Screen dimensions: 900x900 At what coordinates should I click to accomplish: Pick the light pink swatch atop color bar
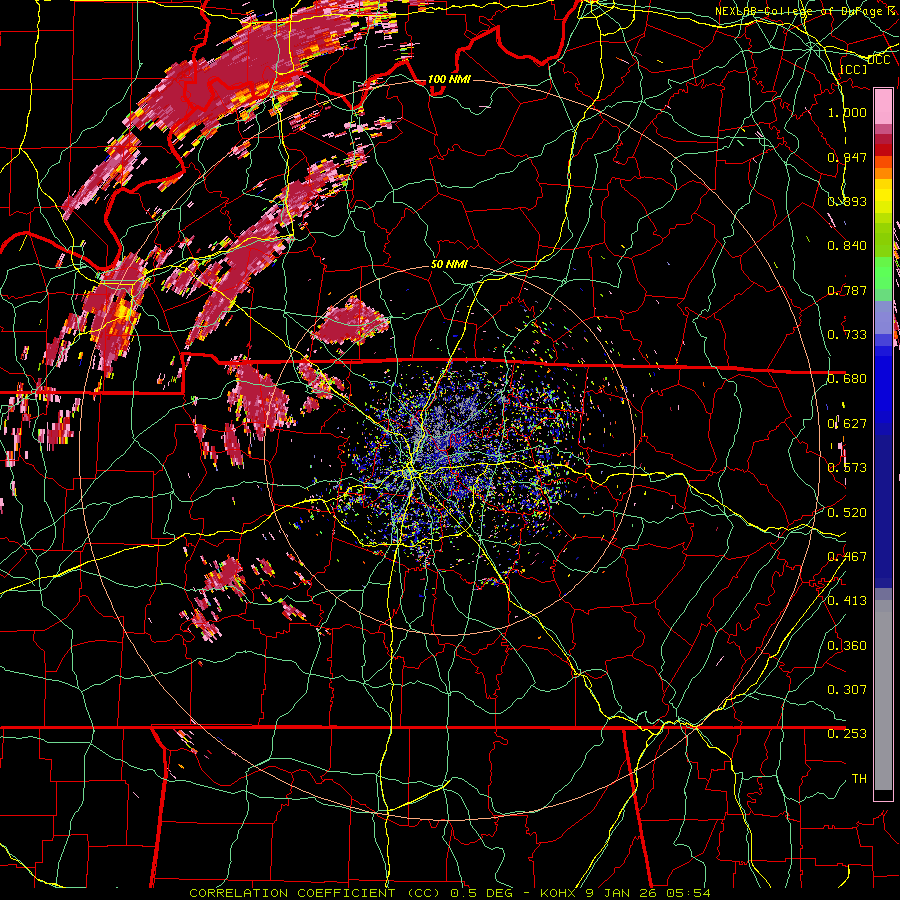click(883, 106)
